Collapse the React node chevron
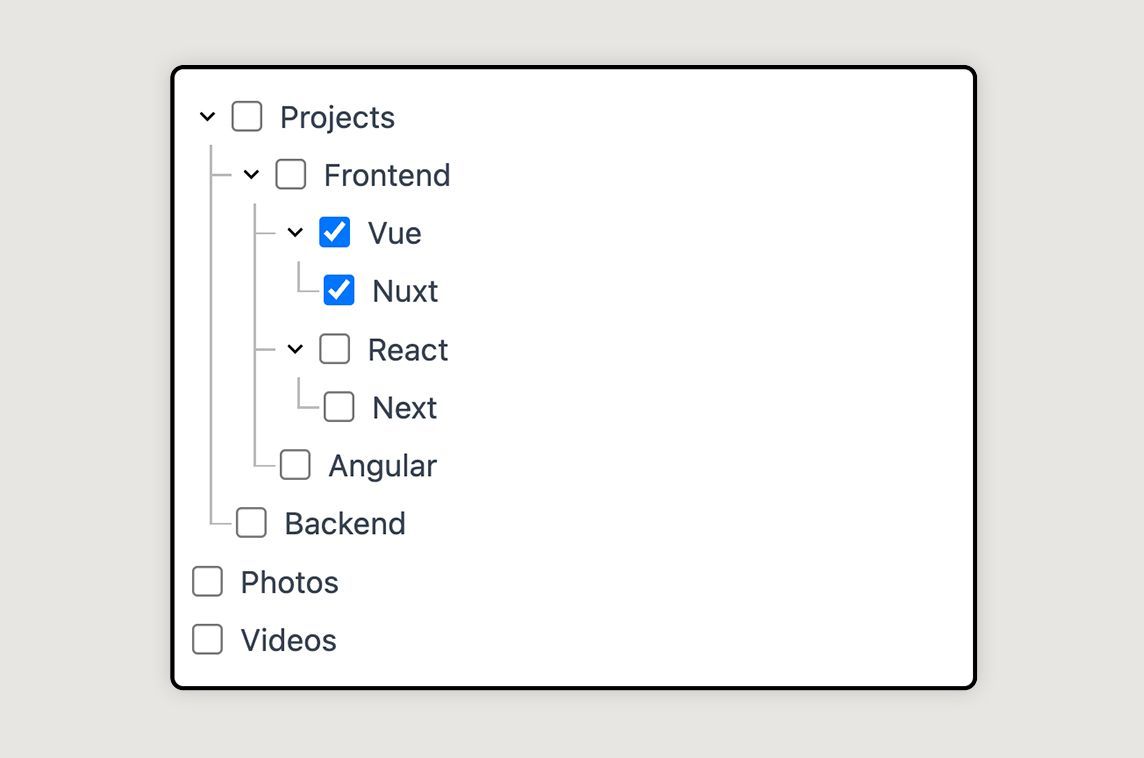 [295, 349]
